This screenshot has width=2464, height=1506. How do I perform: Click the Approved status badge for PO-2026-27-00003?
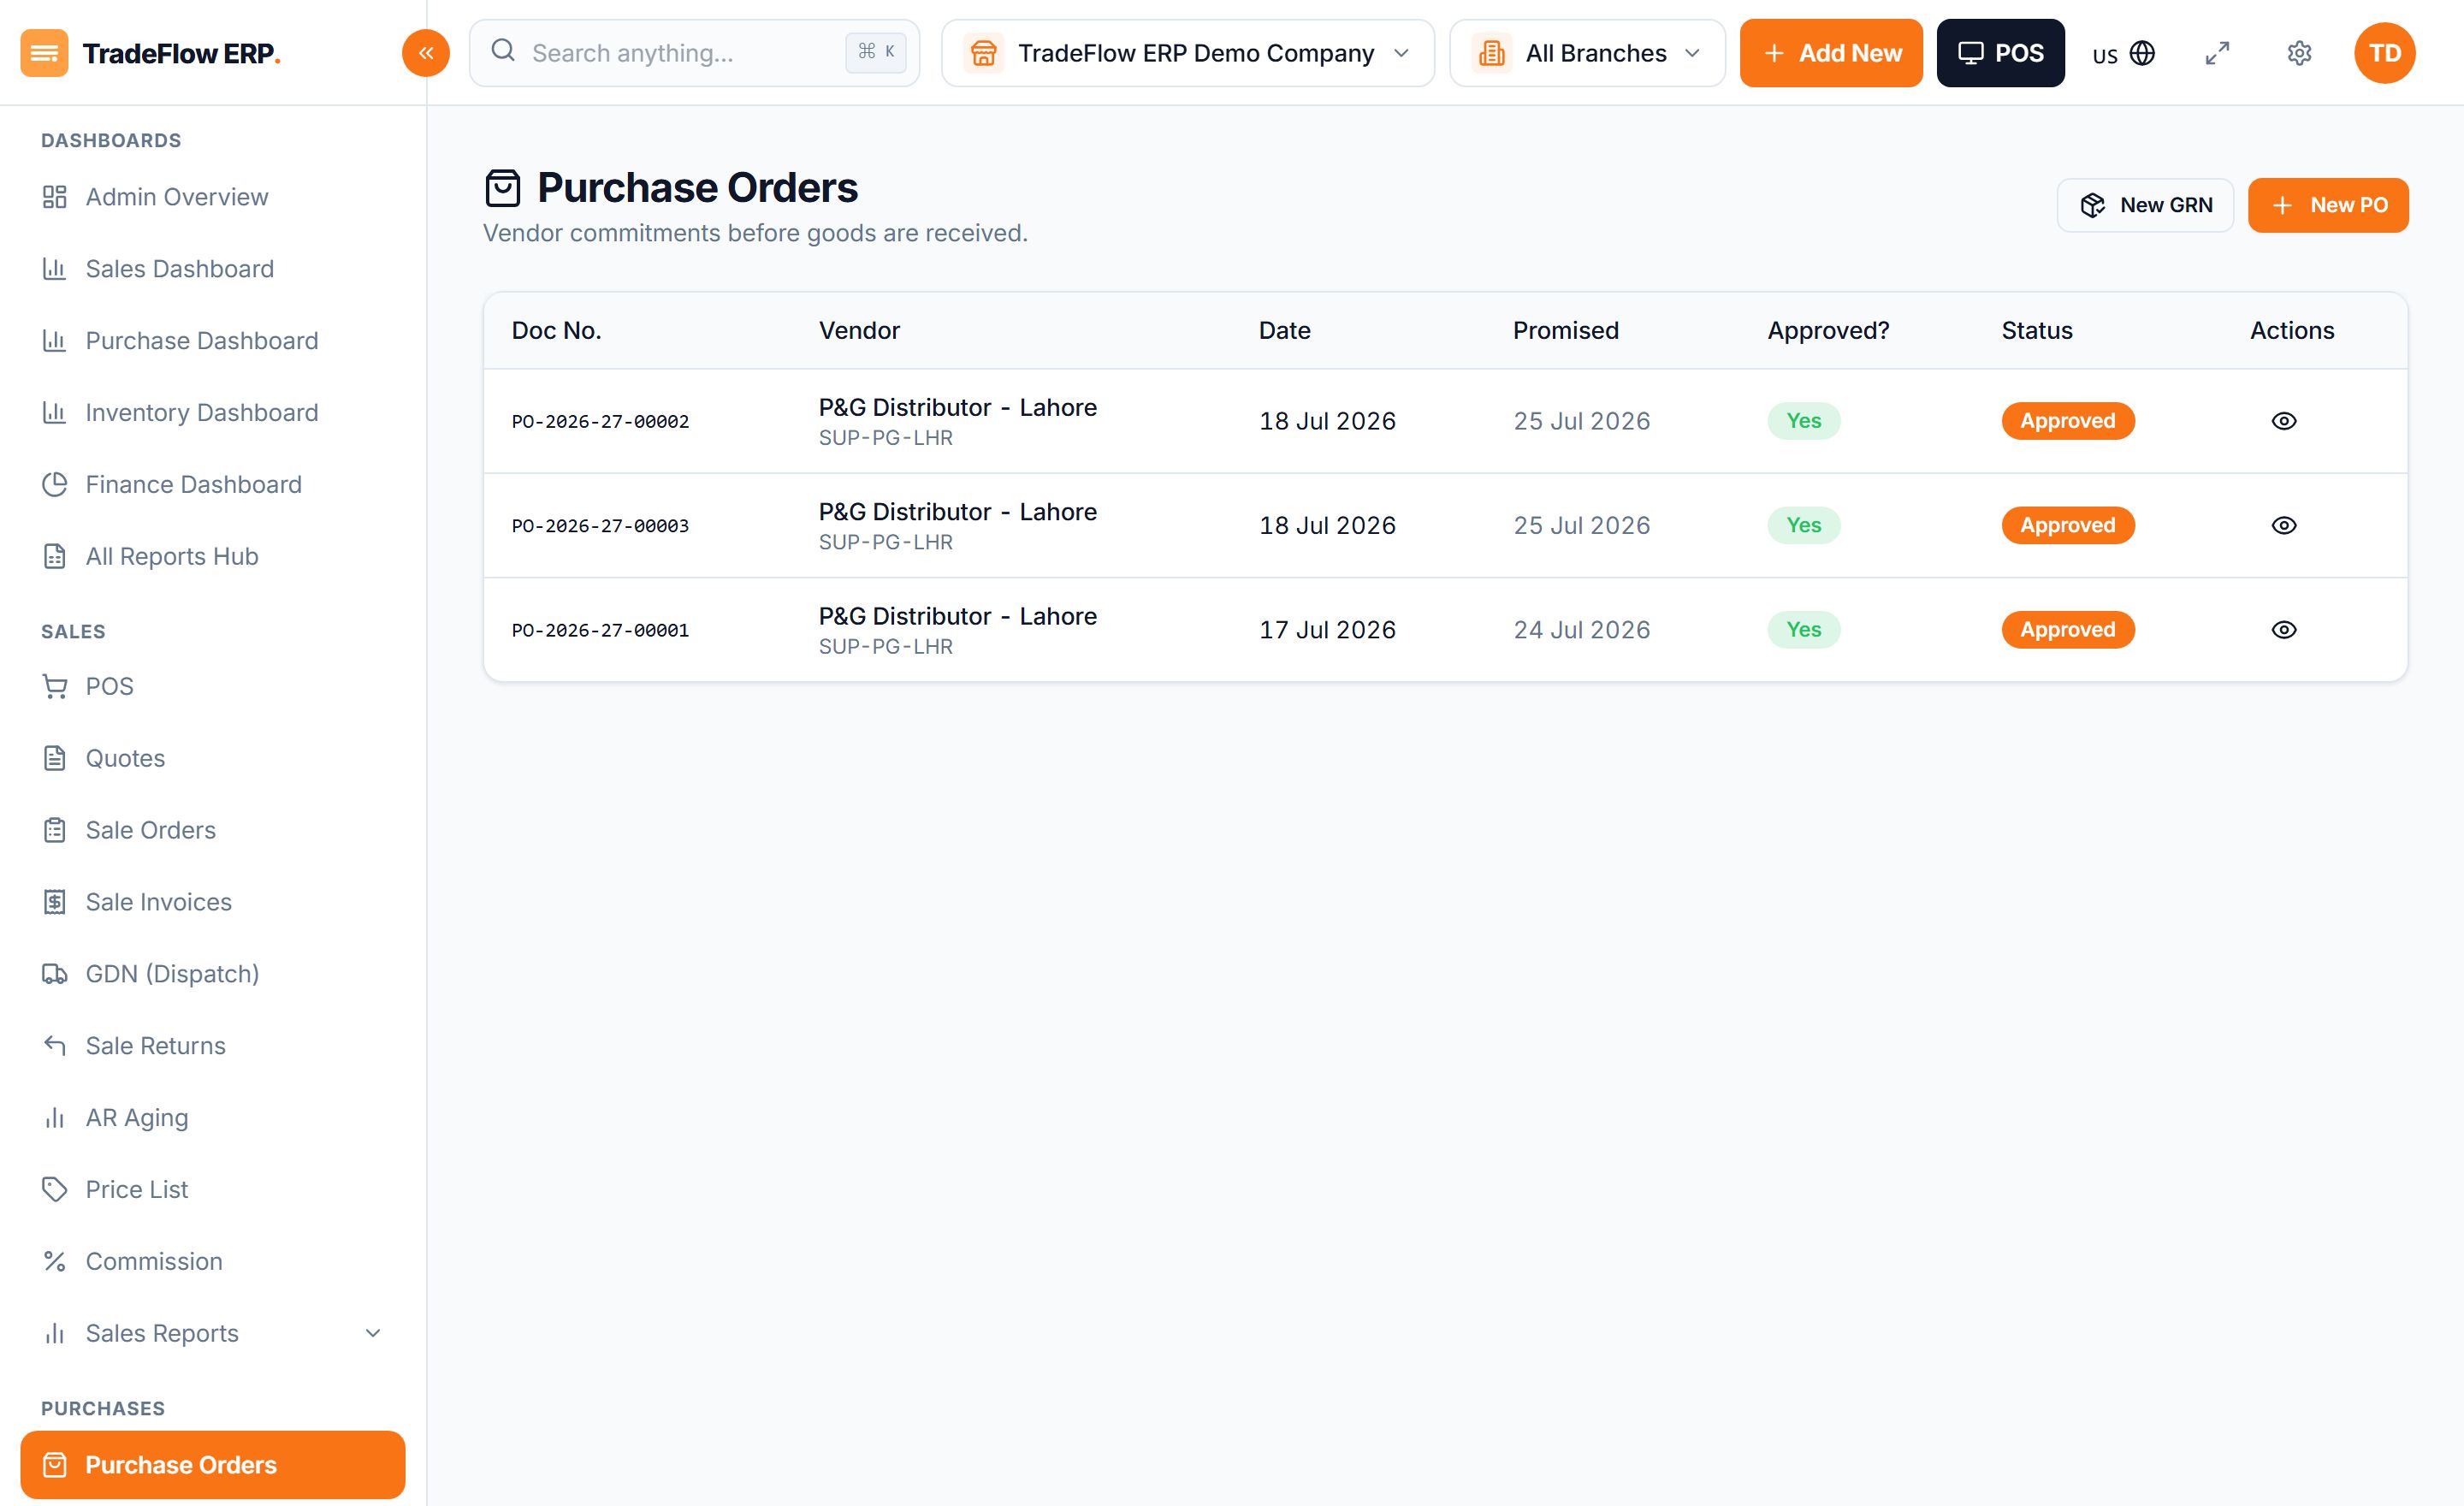tap(2068, 525)
